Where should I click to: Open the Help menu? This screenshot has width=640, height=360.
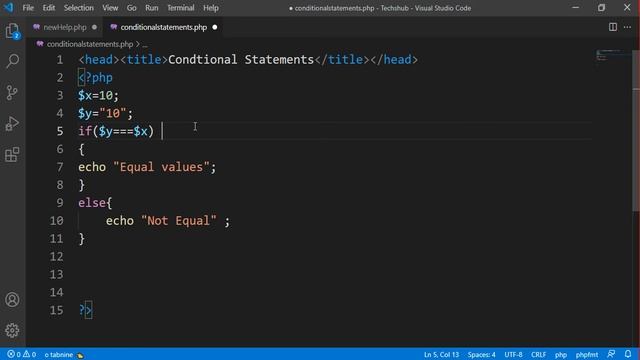coord(211,8)
